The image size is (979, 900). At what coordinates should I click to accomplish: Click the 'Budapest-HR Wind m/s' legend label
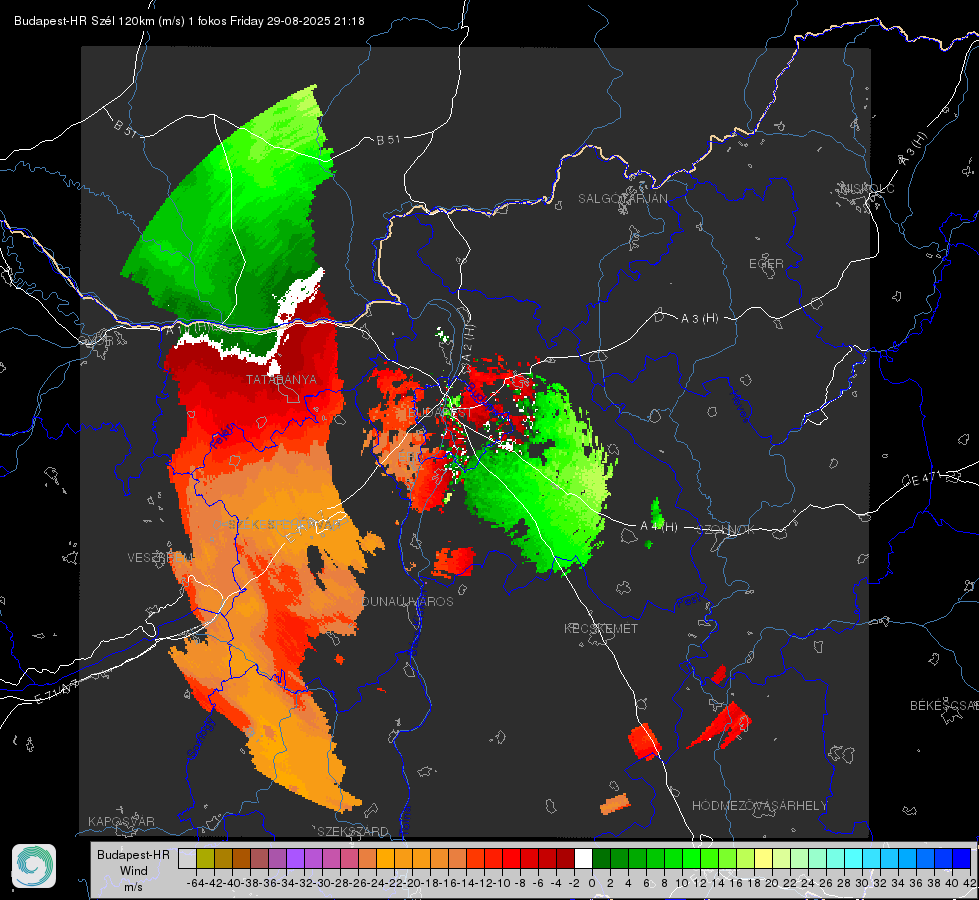[x=134, y=871]
